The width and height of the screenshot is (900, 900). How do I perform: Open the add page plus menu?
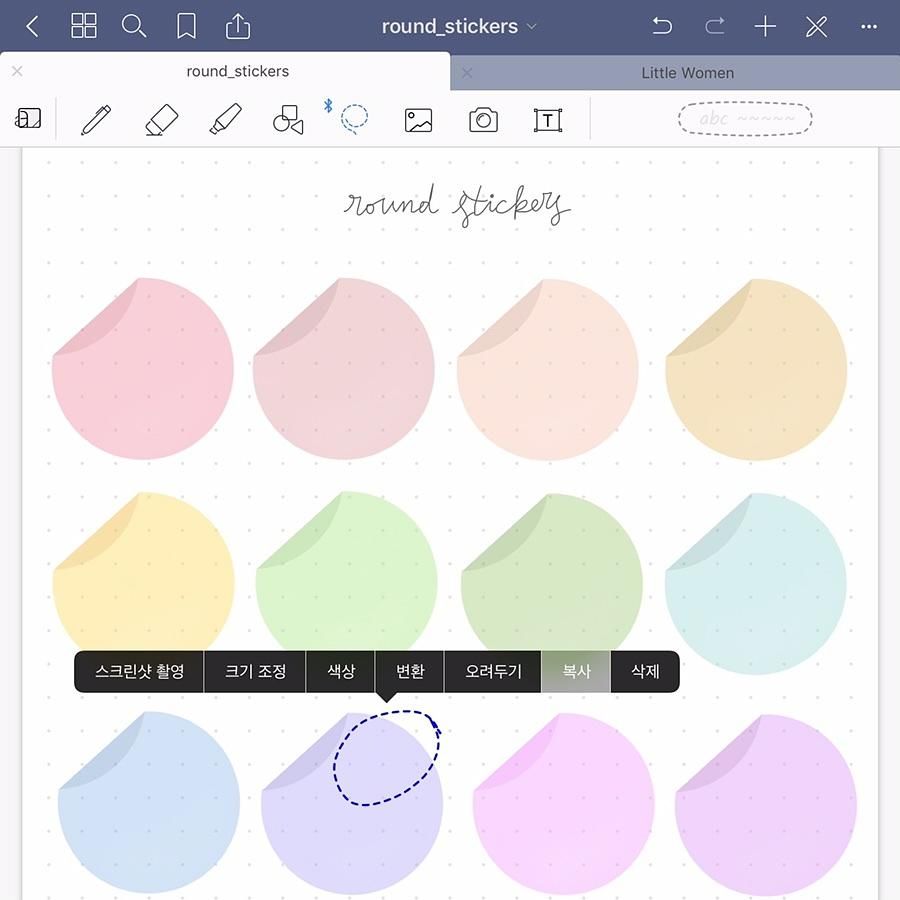[x=765, y=27]
